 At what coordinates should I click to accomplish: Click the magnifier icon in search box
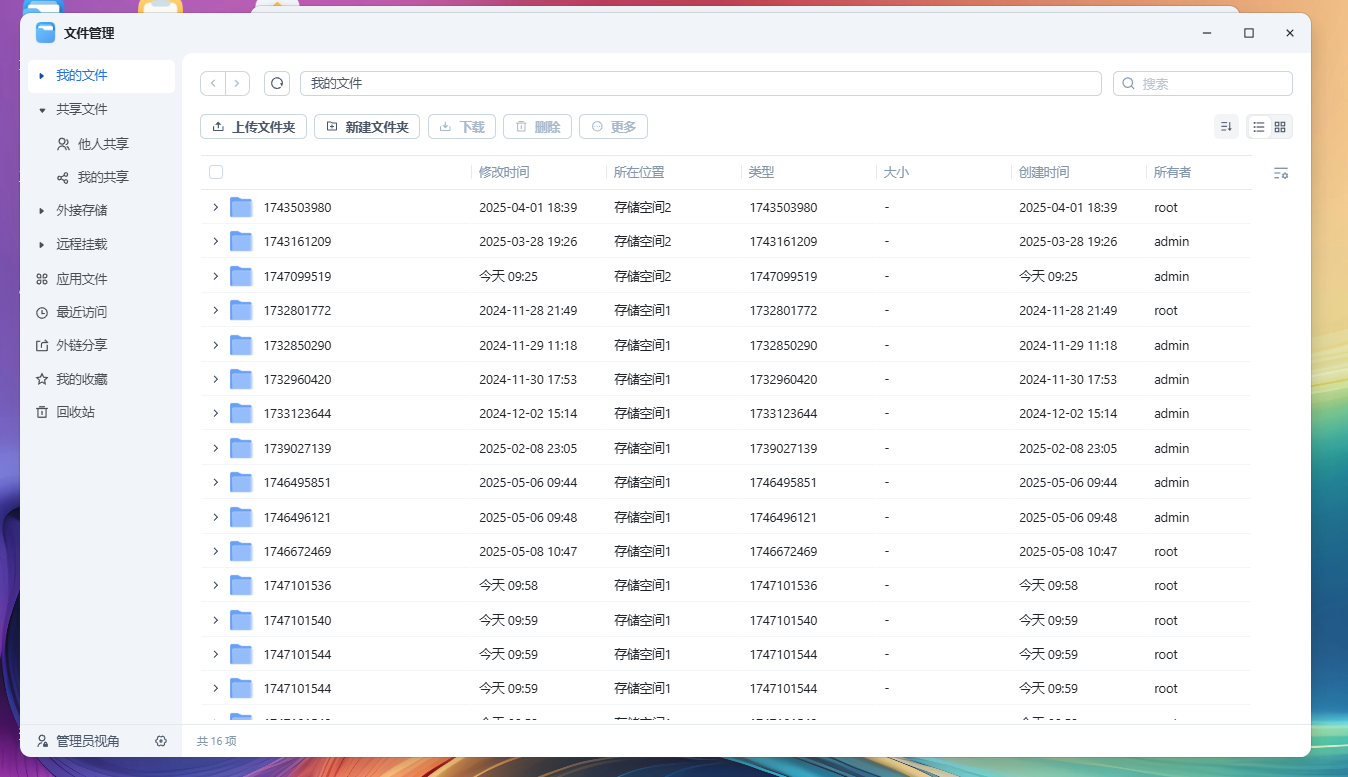coord(1129,84)
